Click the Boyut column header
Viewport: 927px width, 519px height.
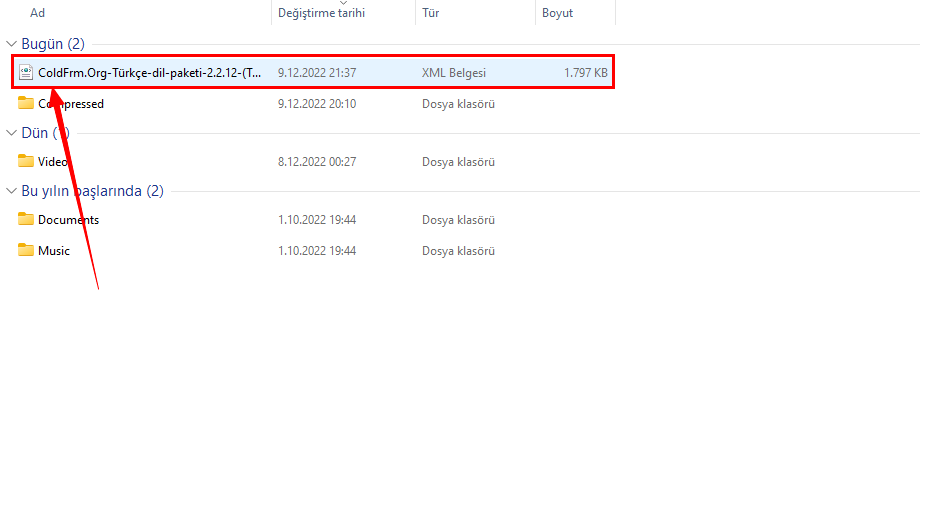click(x=557, y=13)
